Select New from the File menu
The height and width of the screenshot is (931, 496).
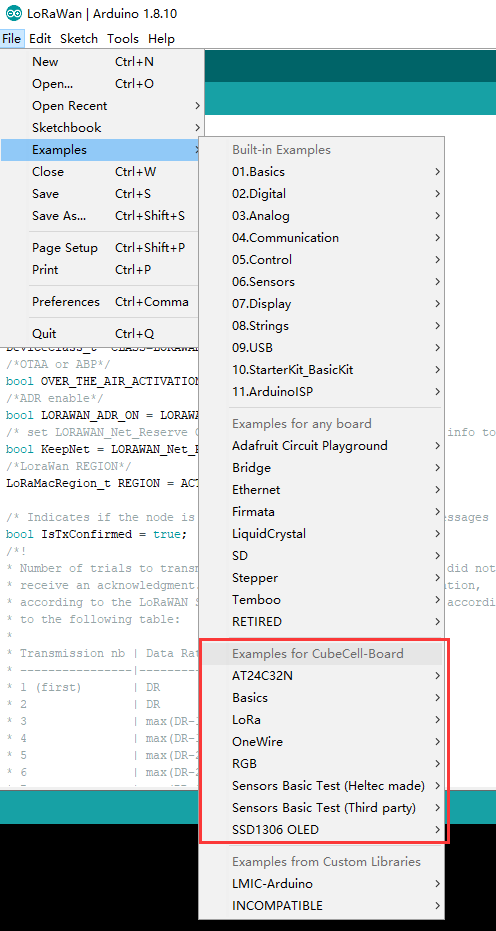[102, 62]
